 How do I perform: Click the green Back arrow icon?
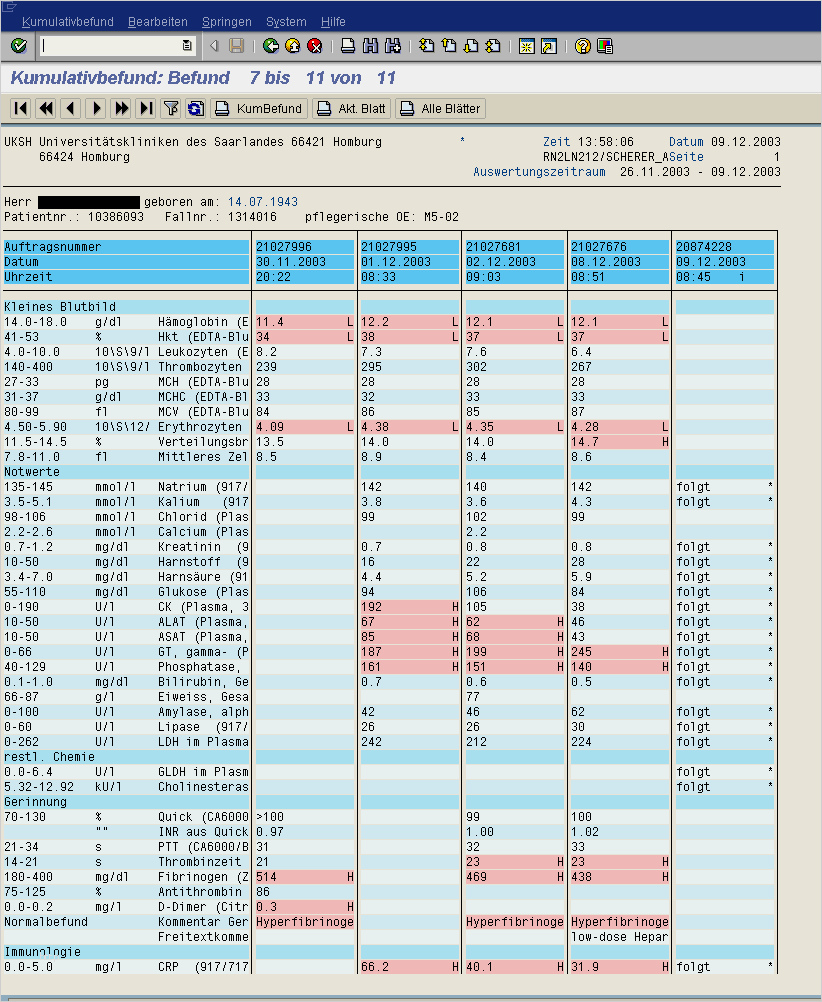271,46
